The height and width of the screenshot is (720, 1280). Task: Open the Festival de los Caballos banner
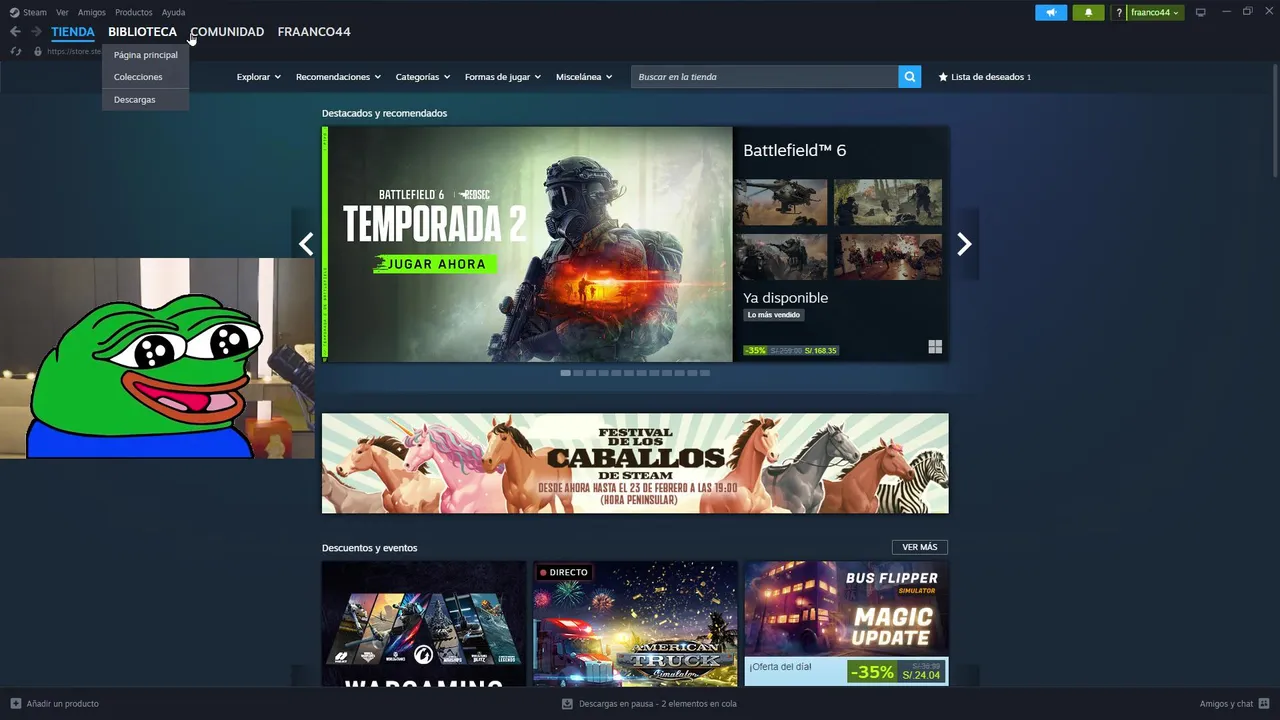(x=635, y=463)
